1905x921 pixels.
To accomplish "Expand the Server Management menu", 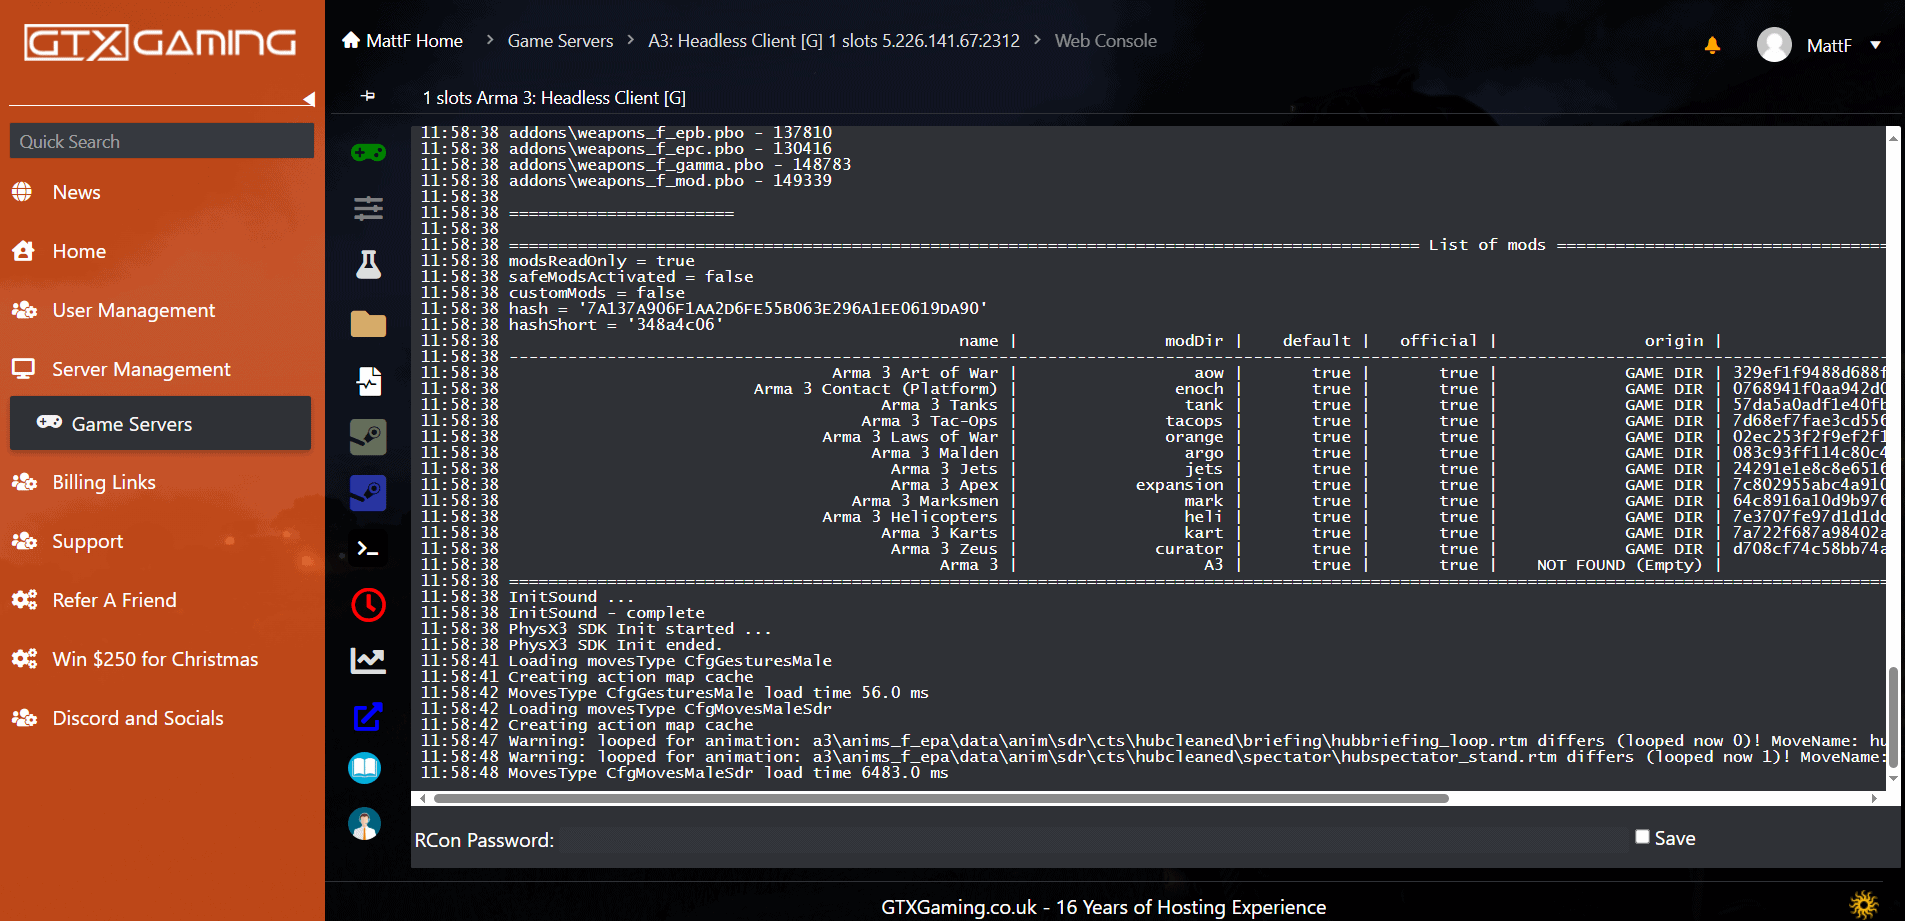I will [x=141, y=369].
